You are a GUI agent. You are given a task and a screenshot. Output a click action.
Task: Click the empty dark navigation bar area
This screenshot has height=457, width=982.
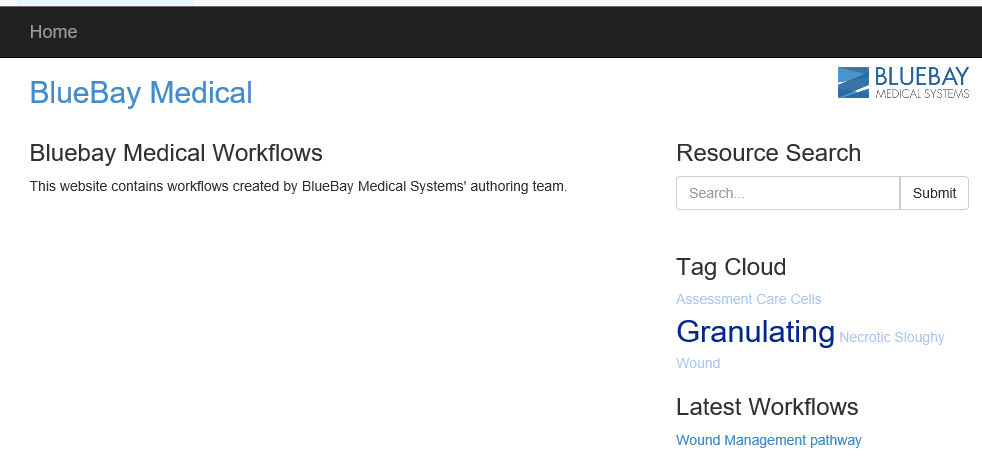click(x=500, y=32)
